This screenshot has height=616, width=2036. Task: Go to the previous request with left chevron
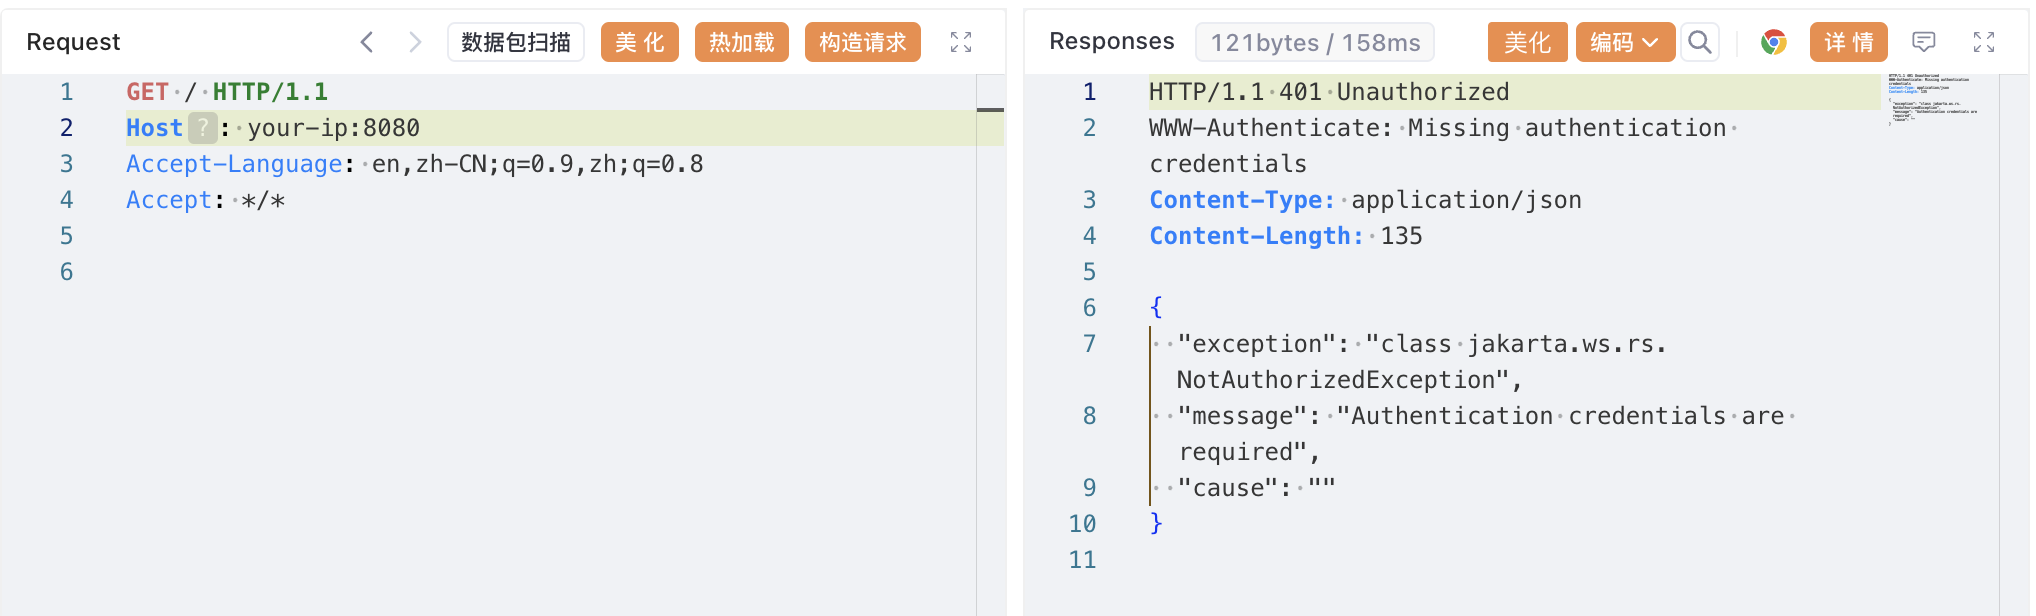pos(367,42)
